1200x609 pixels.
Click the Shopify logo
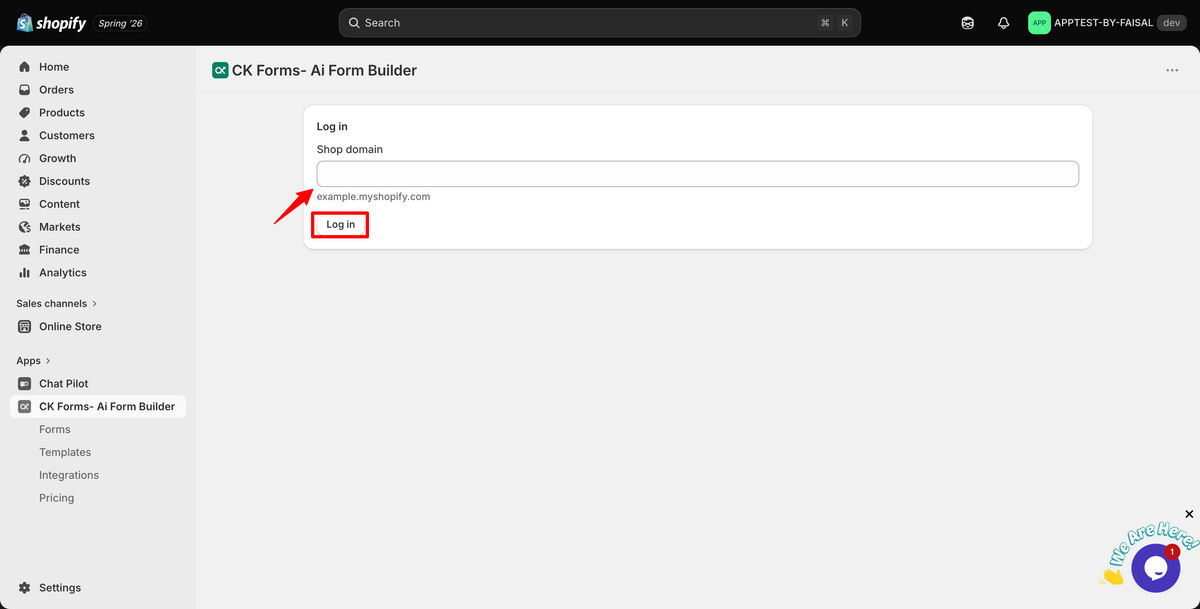(52, 22)
